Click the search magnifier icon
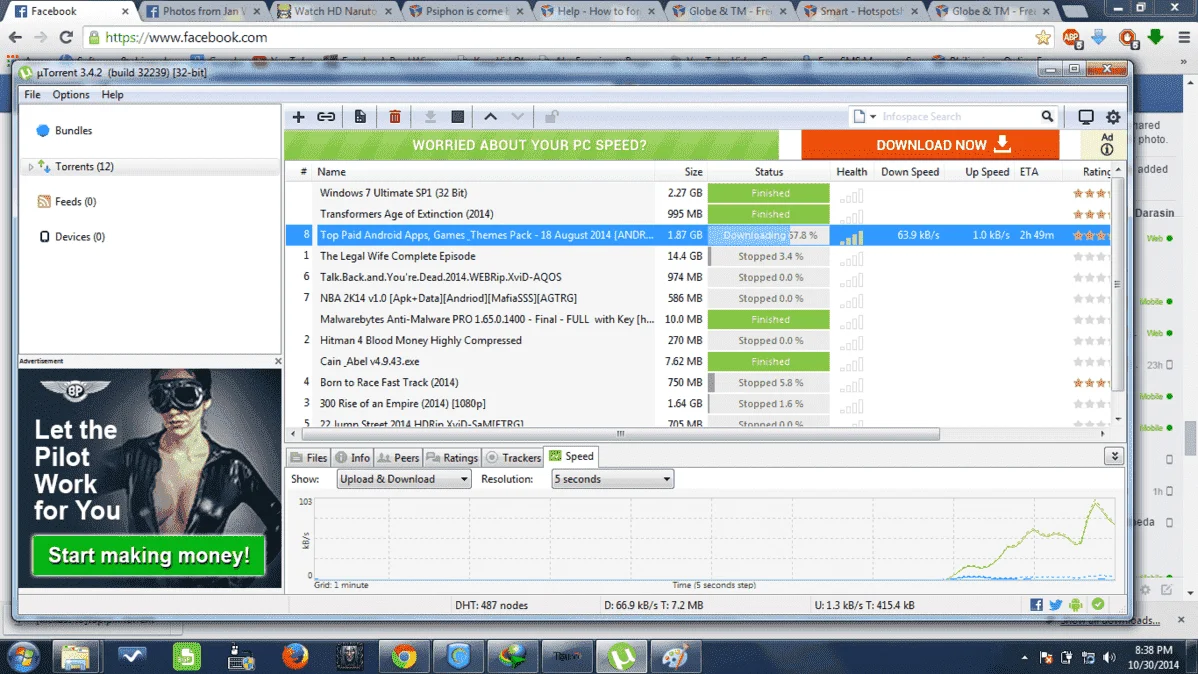 (1047, 116)
